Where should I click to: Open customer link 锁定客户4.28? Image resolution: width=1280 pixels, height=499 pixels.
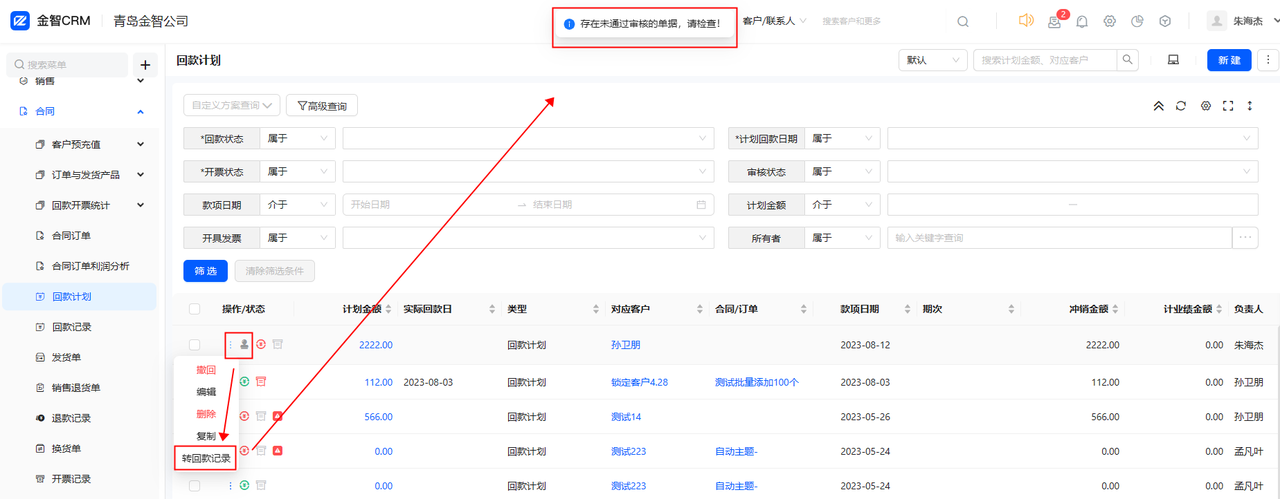[x=639, y=382]
